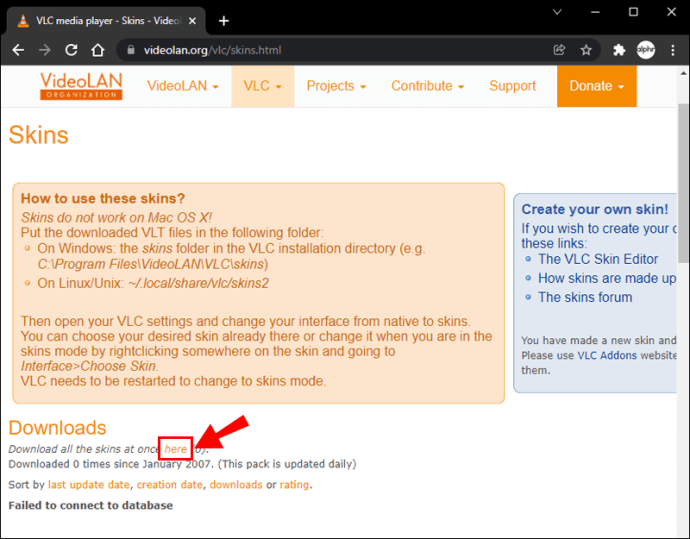Open the VLC Addons website link

click(607, 355)
